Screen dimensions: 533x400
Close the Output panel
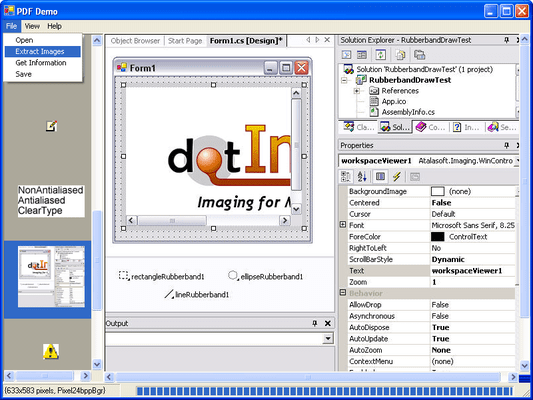point(328,323)
